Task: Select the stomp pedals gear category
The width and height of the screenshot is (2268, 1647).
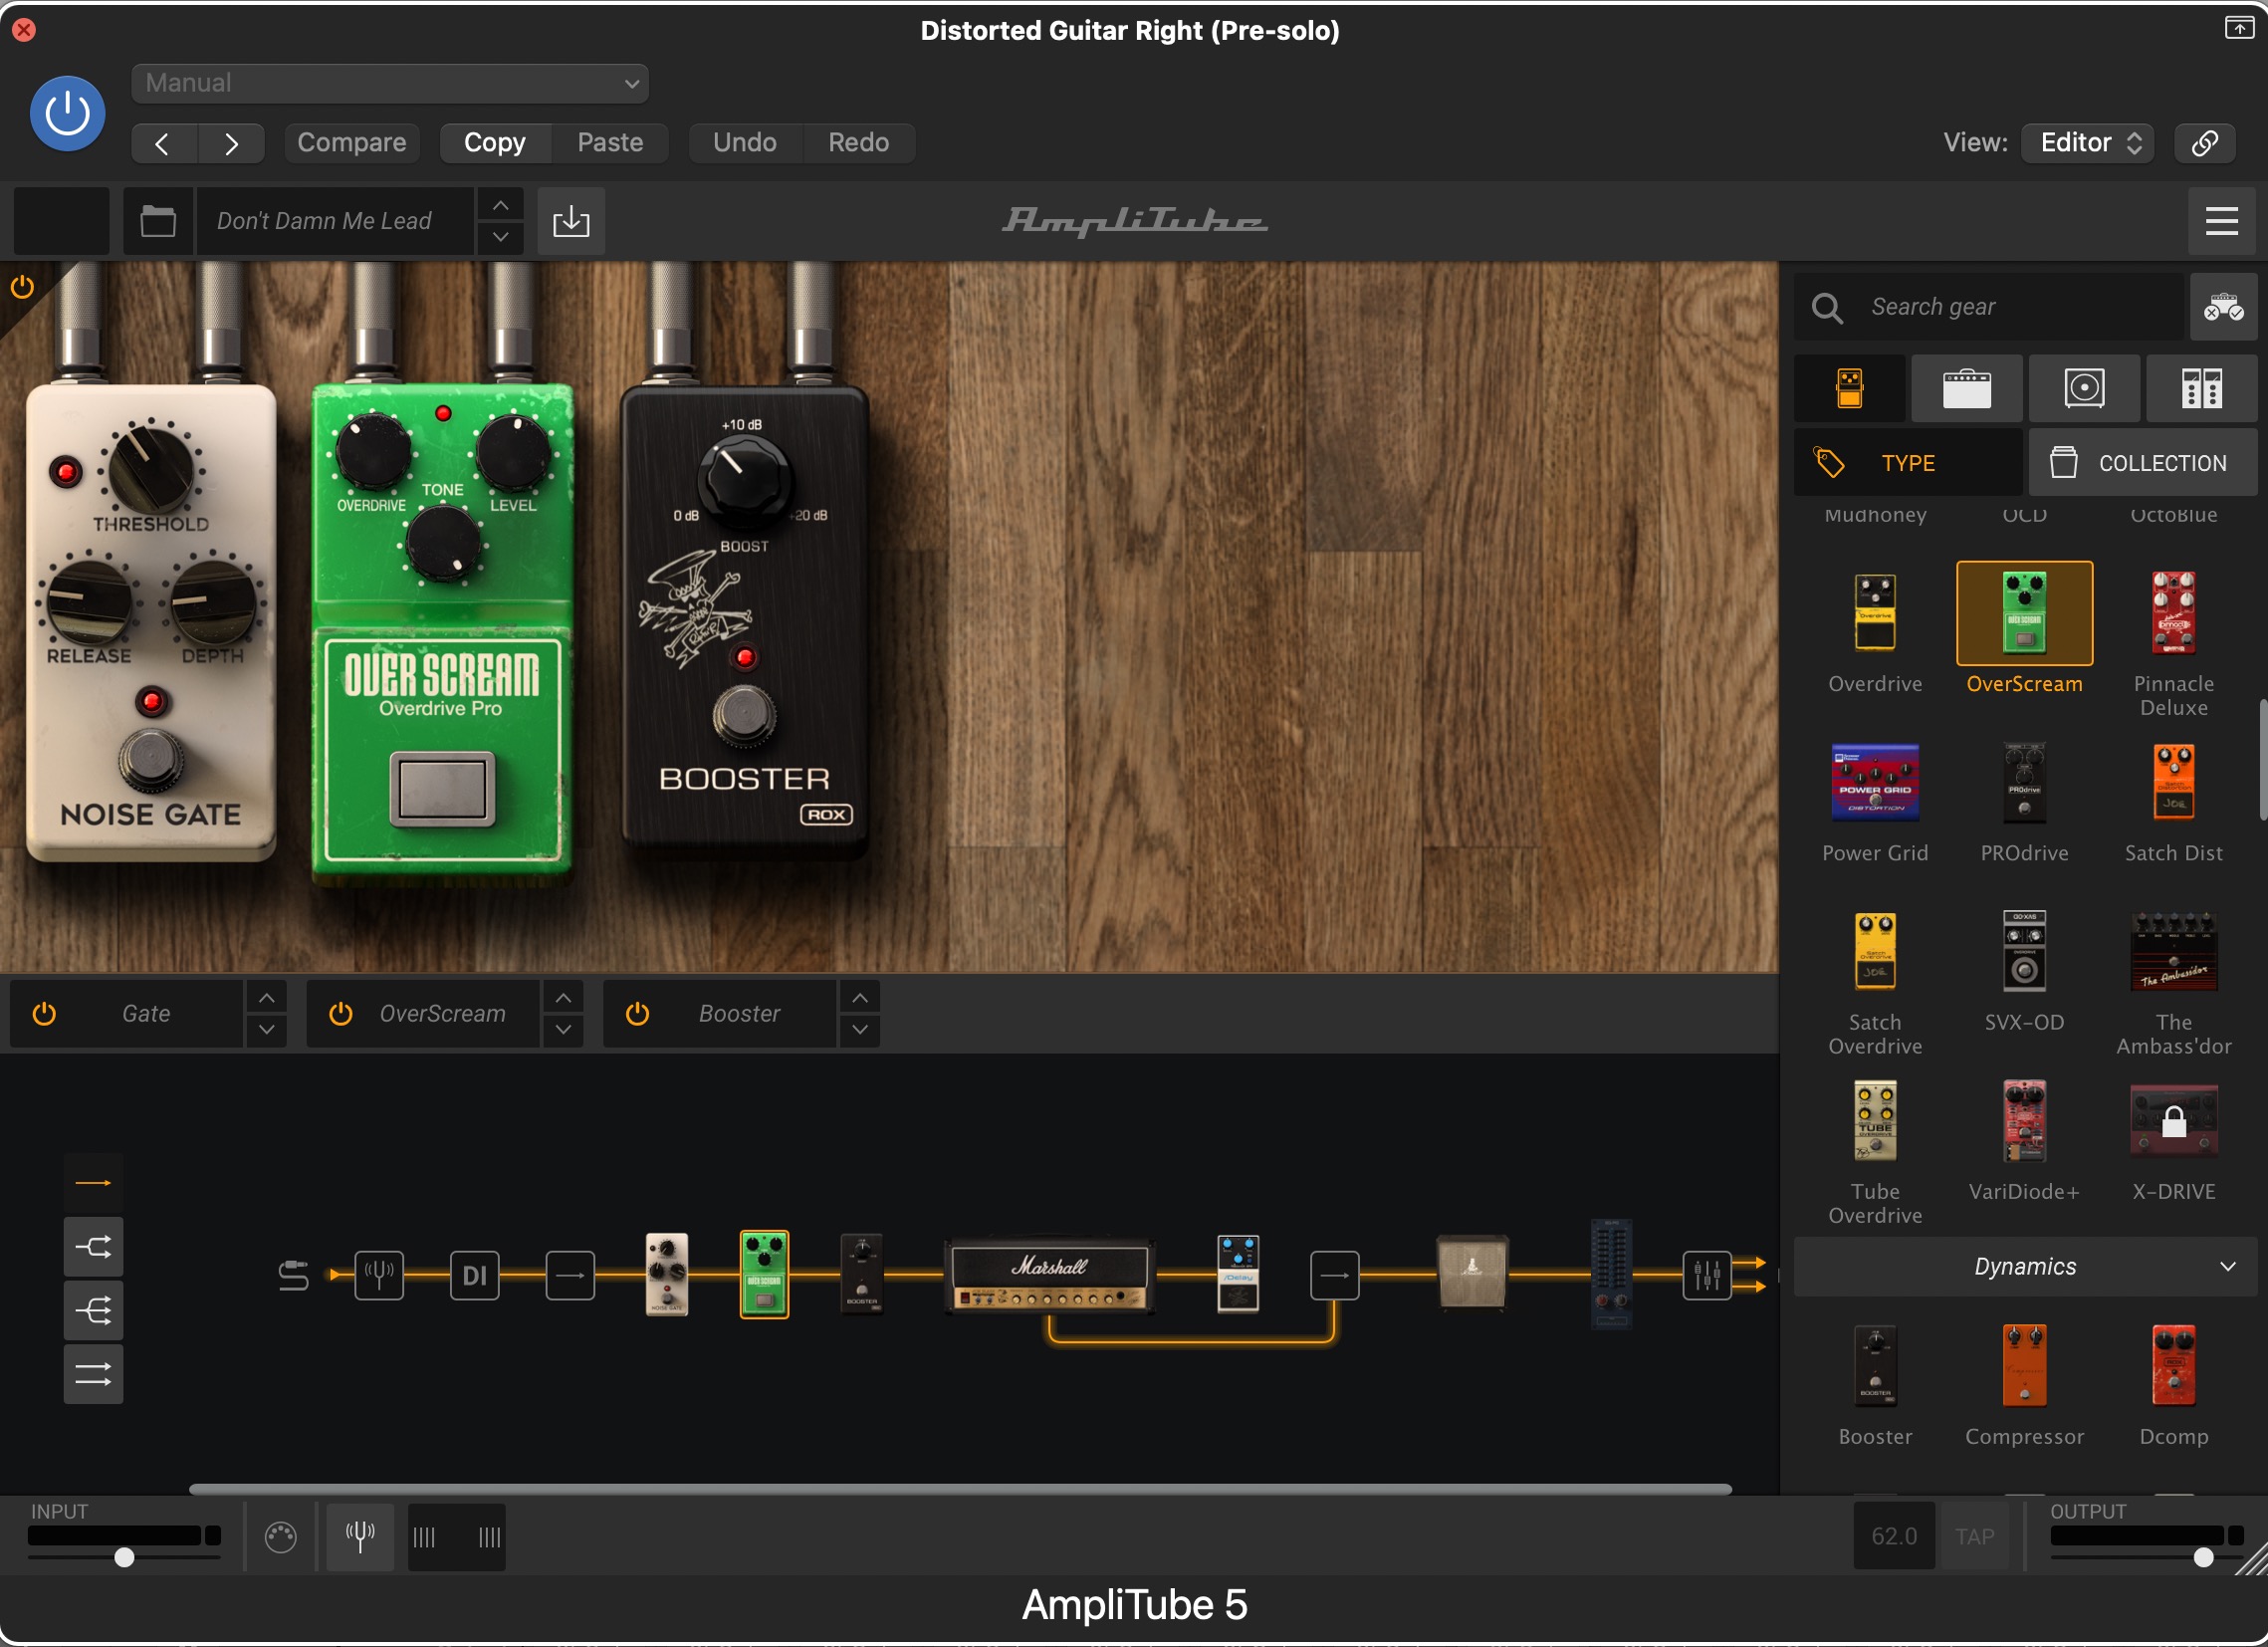Action: pos(1849,388)
